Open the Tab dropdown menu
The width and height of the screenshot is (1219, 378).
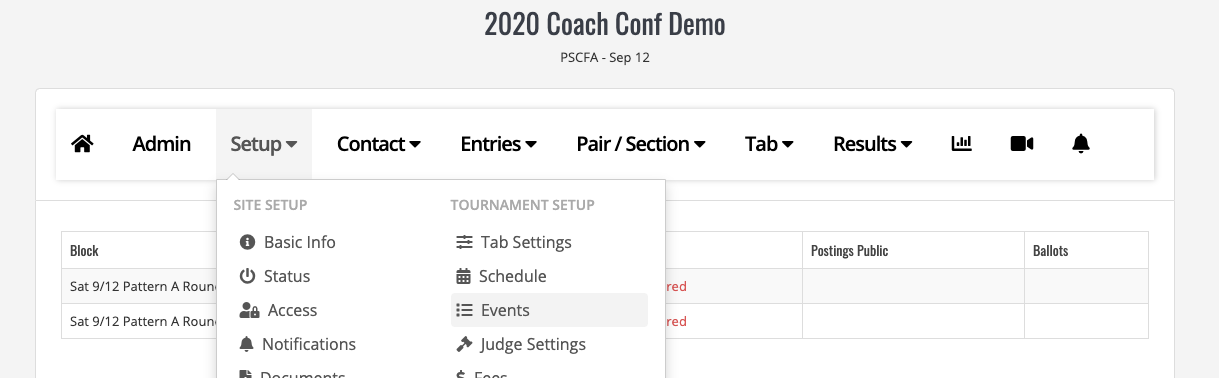pos(770,144)
